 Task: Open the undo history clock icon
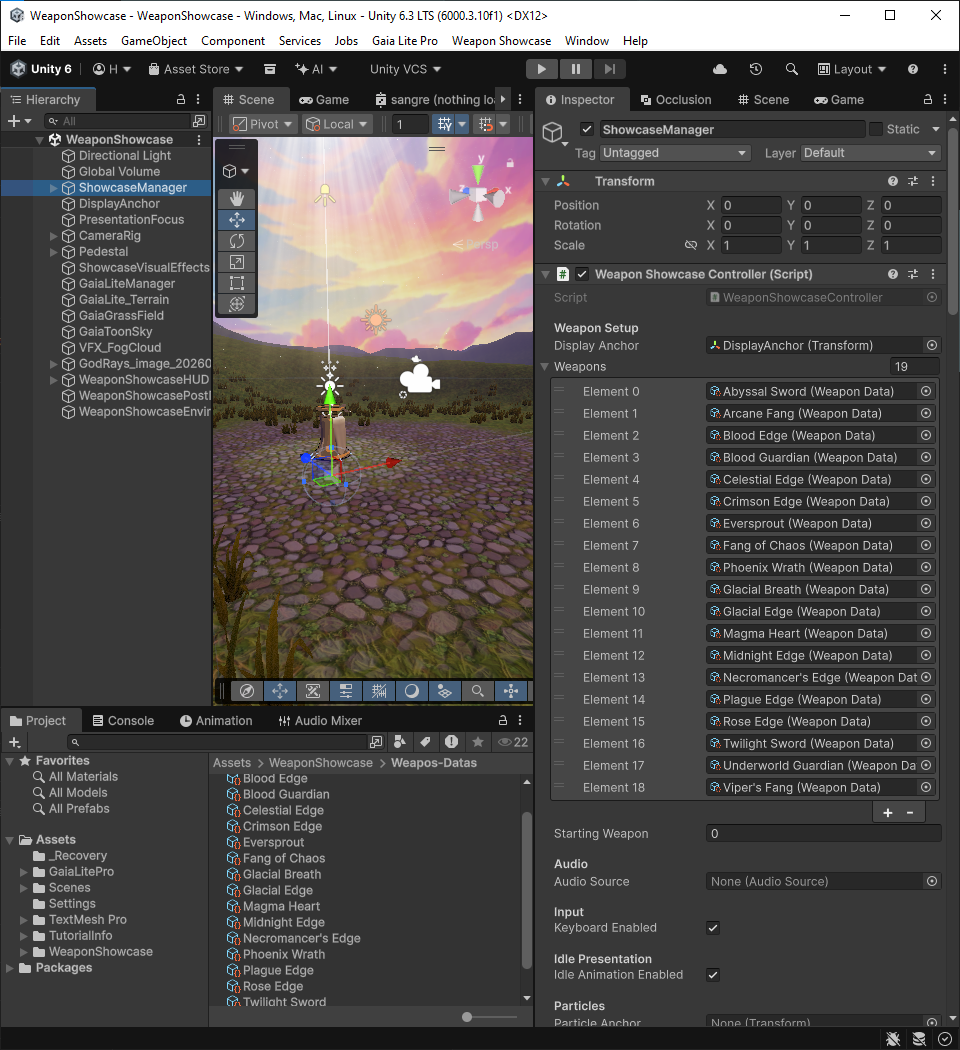756,69
